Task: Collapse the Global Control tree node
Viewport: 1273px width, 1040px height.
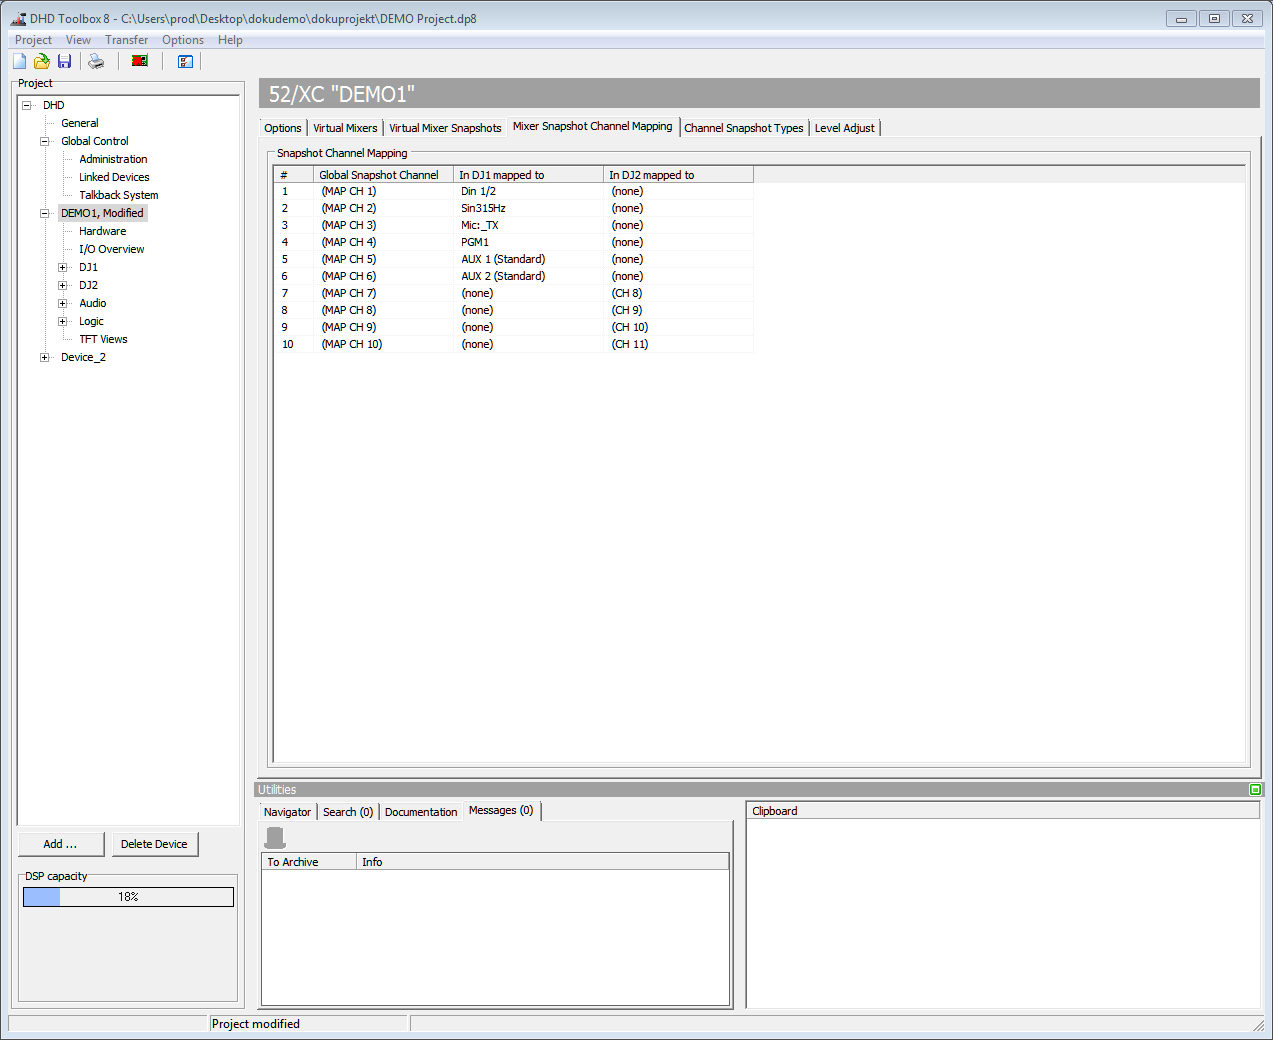Action: [44, 142]
